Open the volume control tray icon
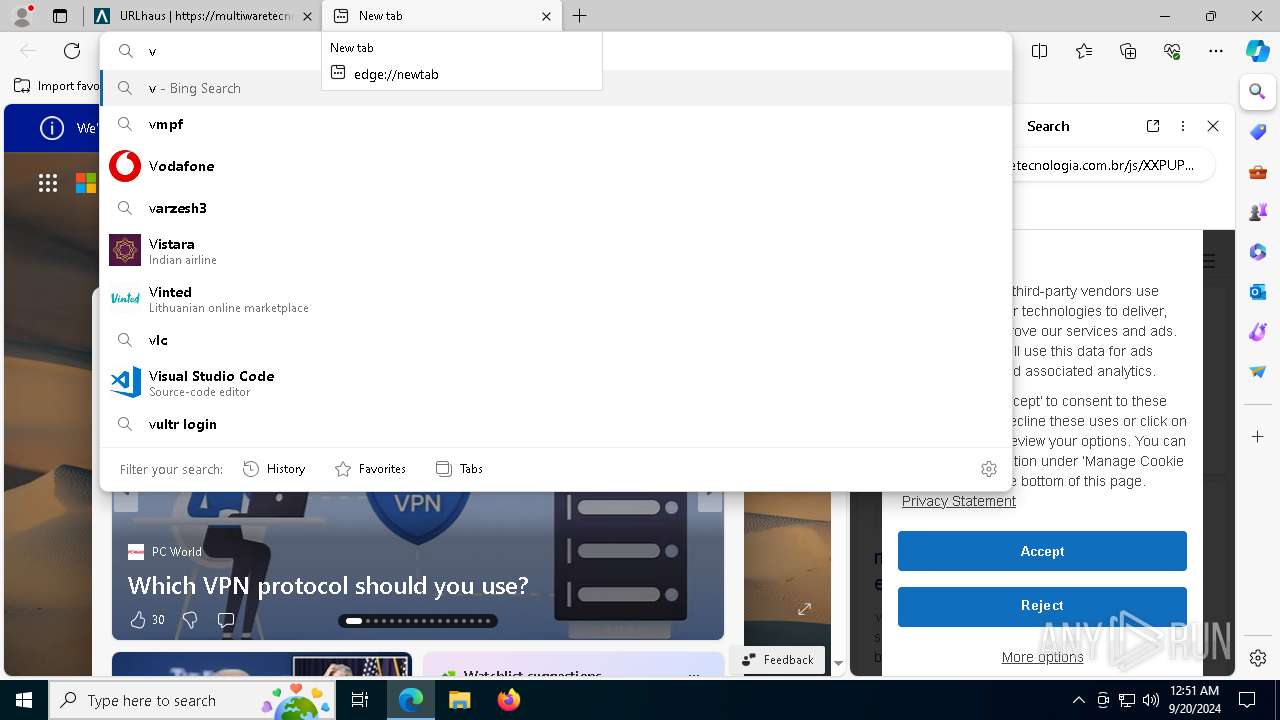 pos(1151,700)
